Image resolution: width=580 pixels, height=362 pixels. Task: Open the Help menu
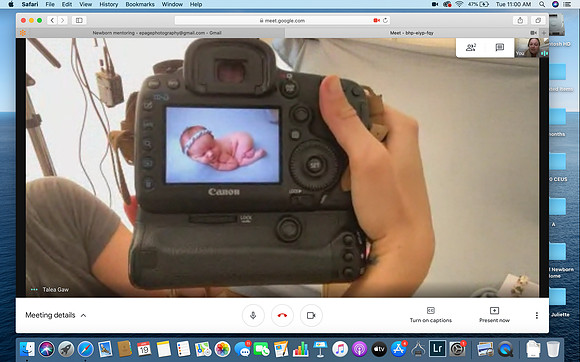tap(196, 4)
